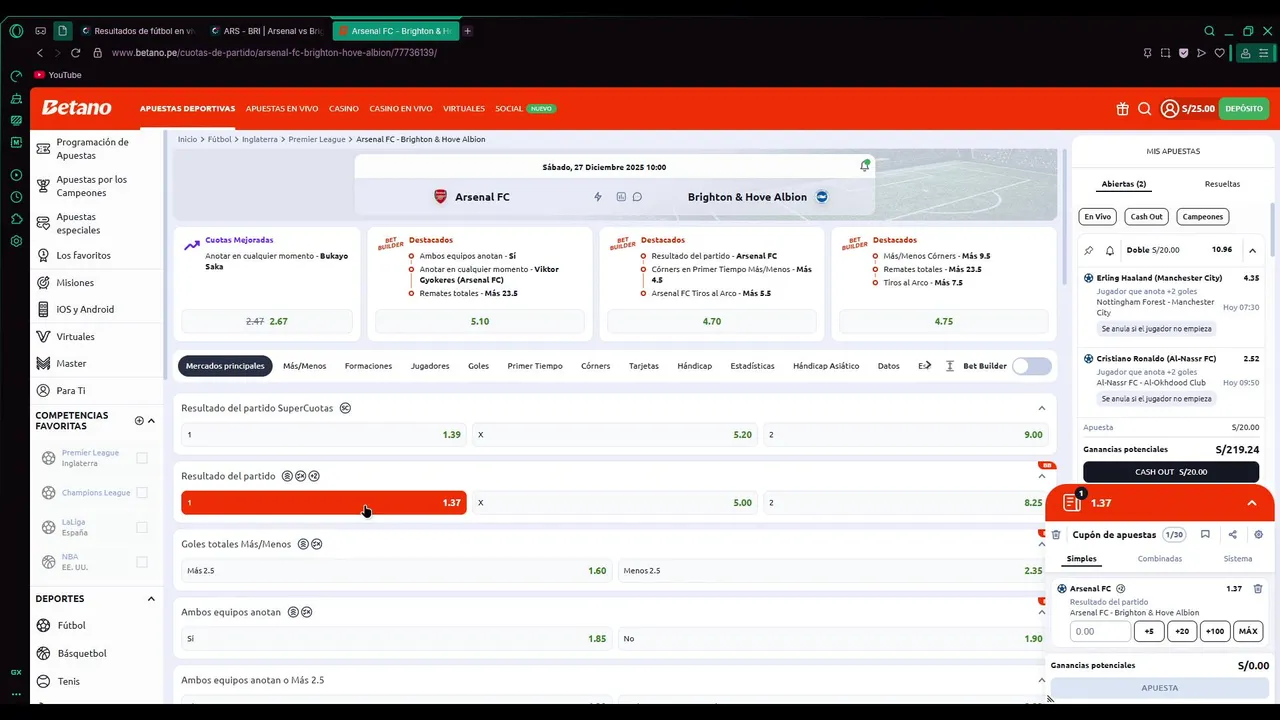Check the Champions League favorite box
The height and width of the screenshot is (720, 1280).
tap(142, 493)
